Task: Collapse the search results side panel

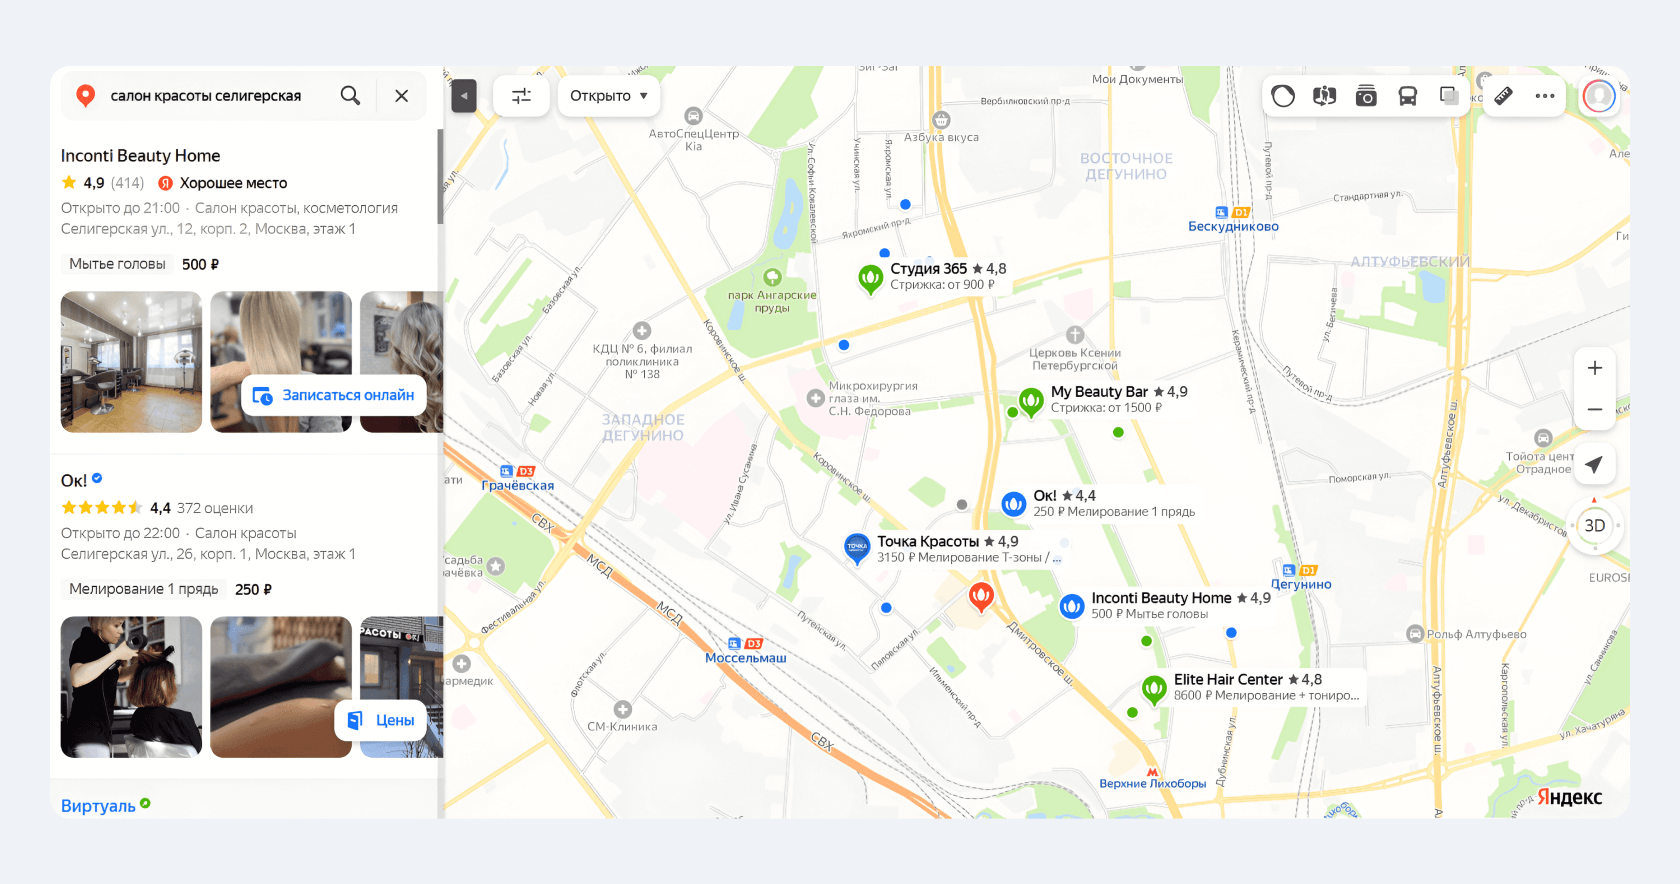Action: point(464,96)
